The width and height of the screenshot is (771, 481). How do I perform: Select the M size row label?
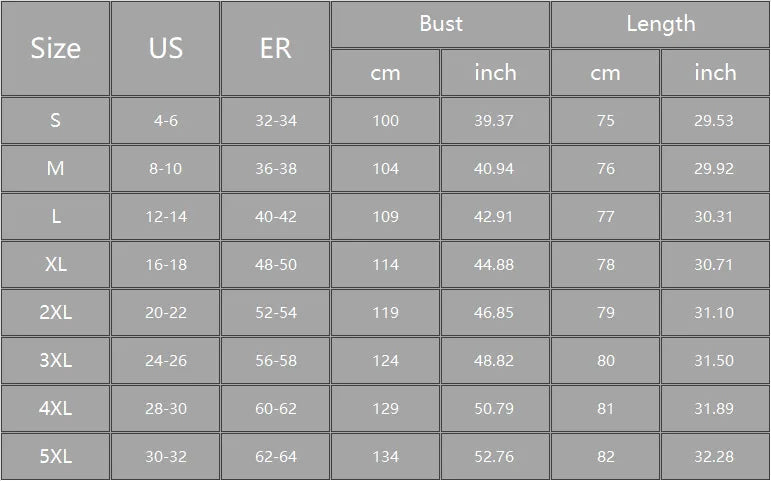[x=56, y=169]
